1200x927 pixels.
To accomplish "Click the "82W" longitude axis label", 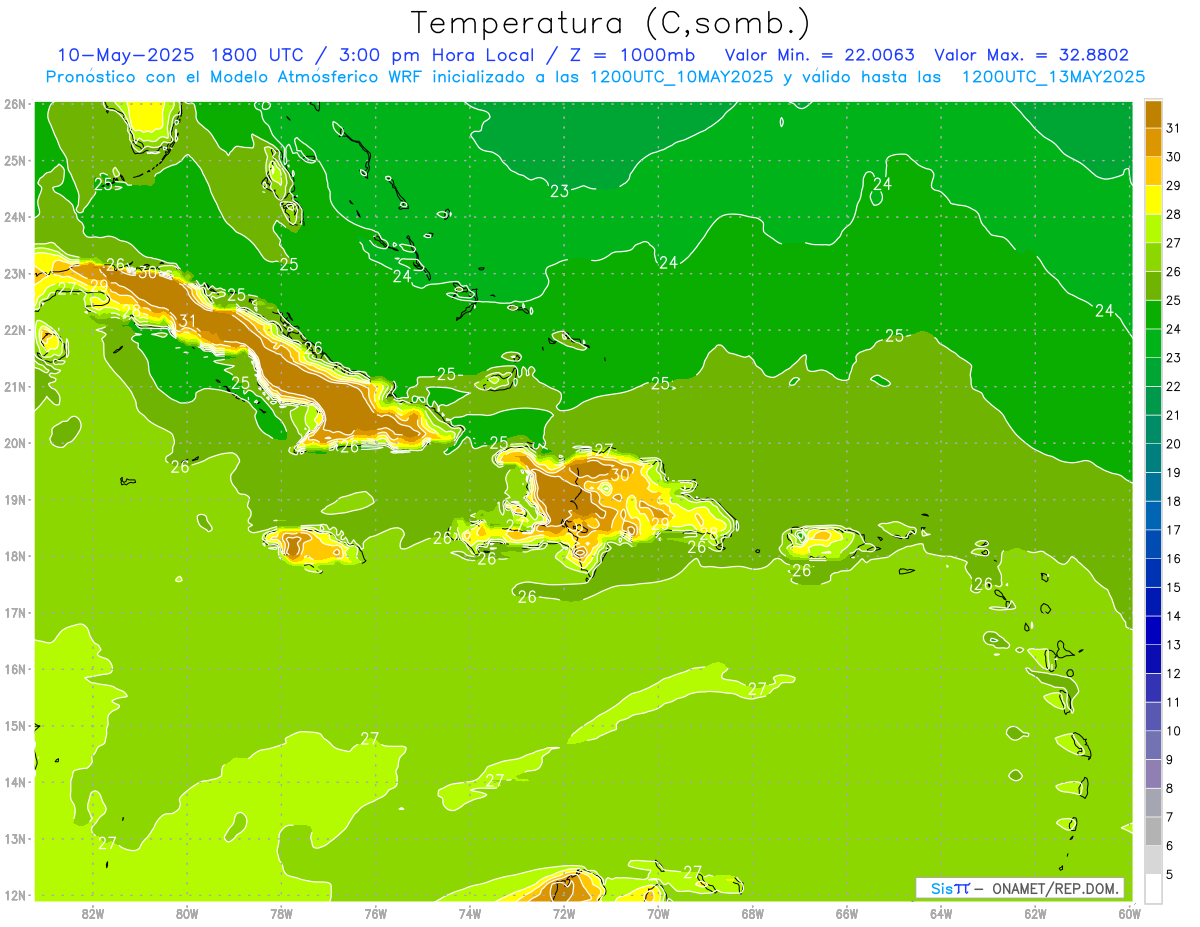I will point(93,912).
